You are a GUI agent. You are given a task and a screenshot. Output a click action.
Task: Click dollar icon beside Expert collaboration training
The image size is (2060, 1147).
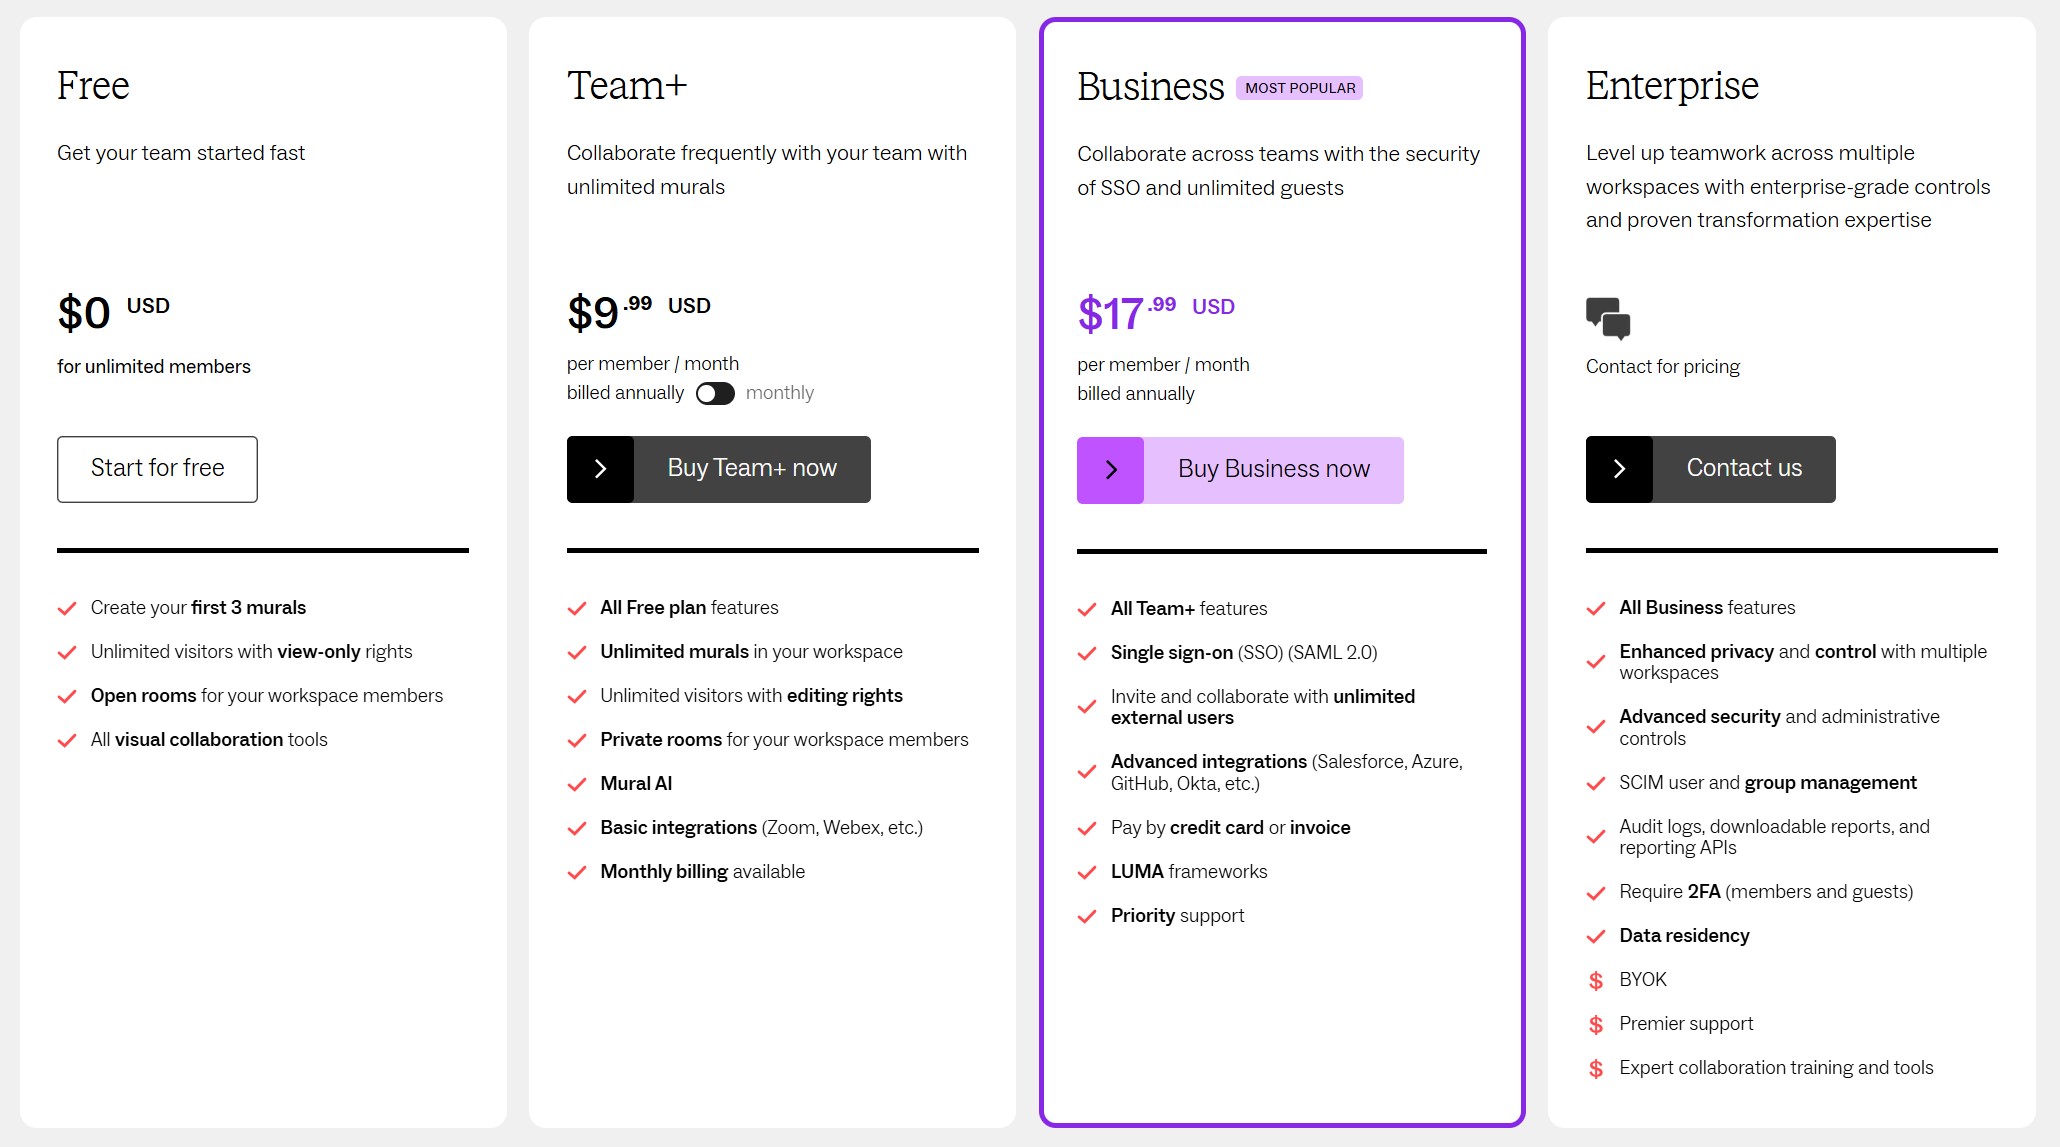point(1596,1068)
